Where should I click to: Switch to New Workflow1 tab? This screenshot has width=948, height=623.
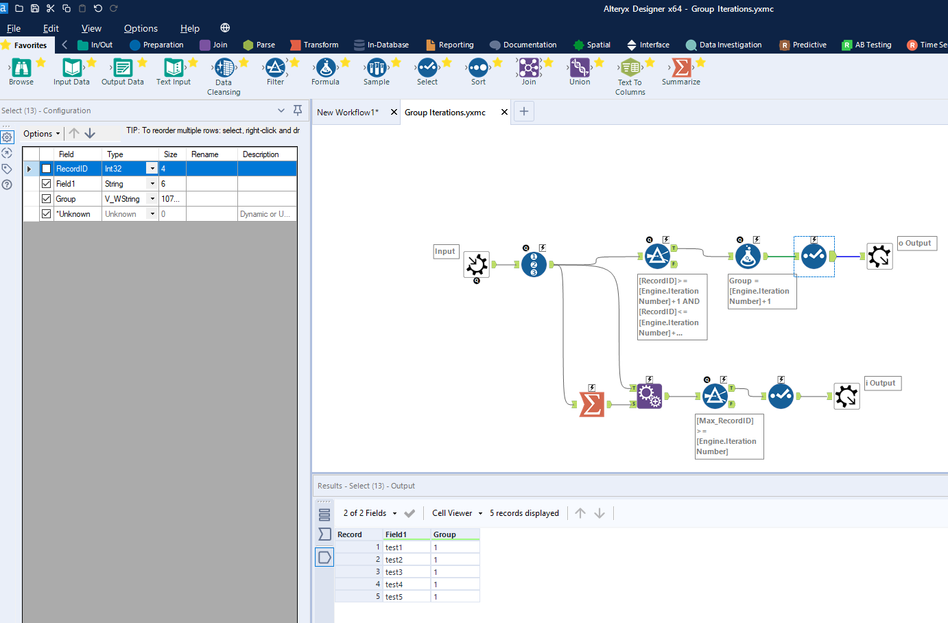pos(348,113)
